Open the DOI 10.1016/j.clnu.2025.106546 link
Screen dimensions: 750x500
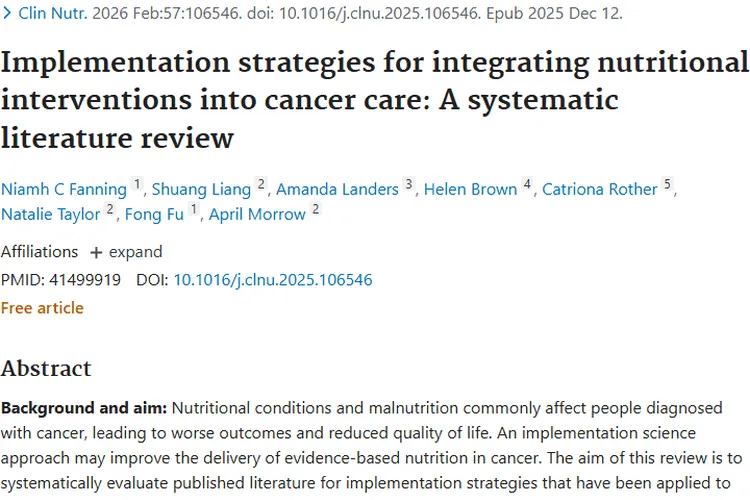273,280
